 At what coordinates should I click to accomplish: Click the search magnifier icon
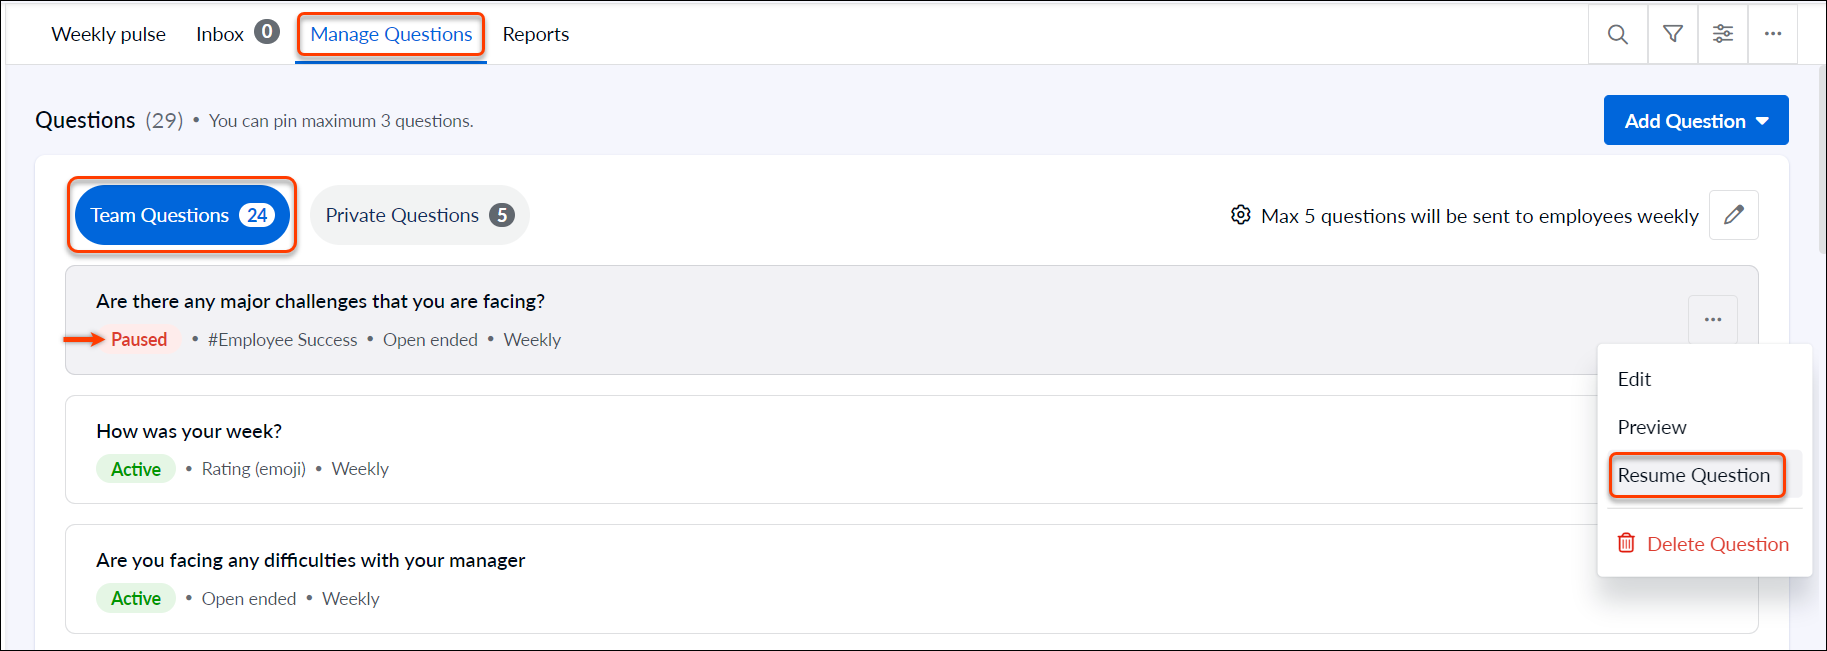pos(1617,35)
